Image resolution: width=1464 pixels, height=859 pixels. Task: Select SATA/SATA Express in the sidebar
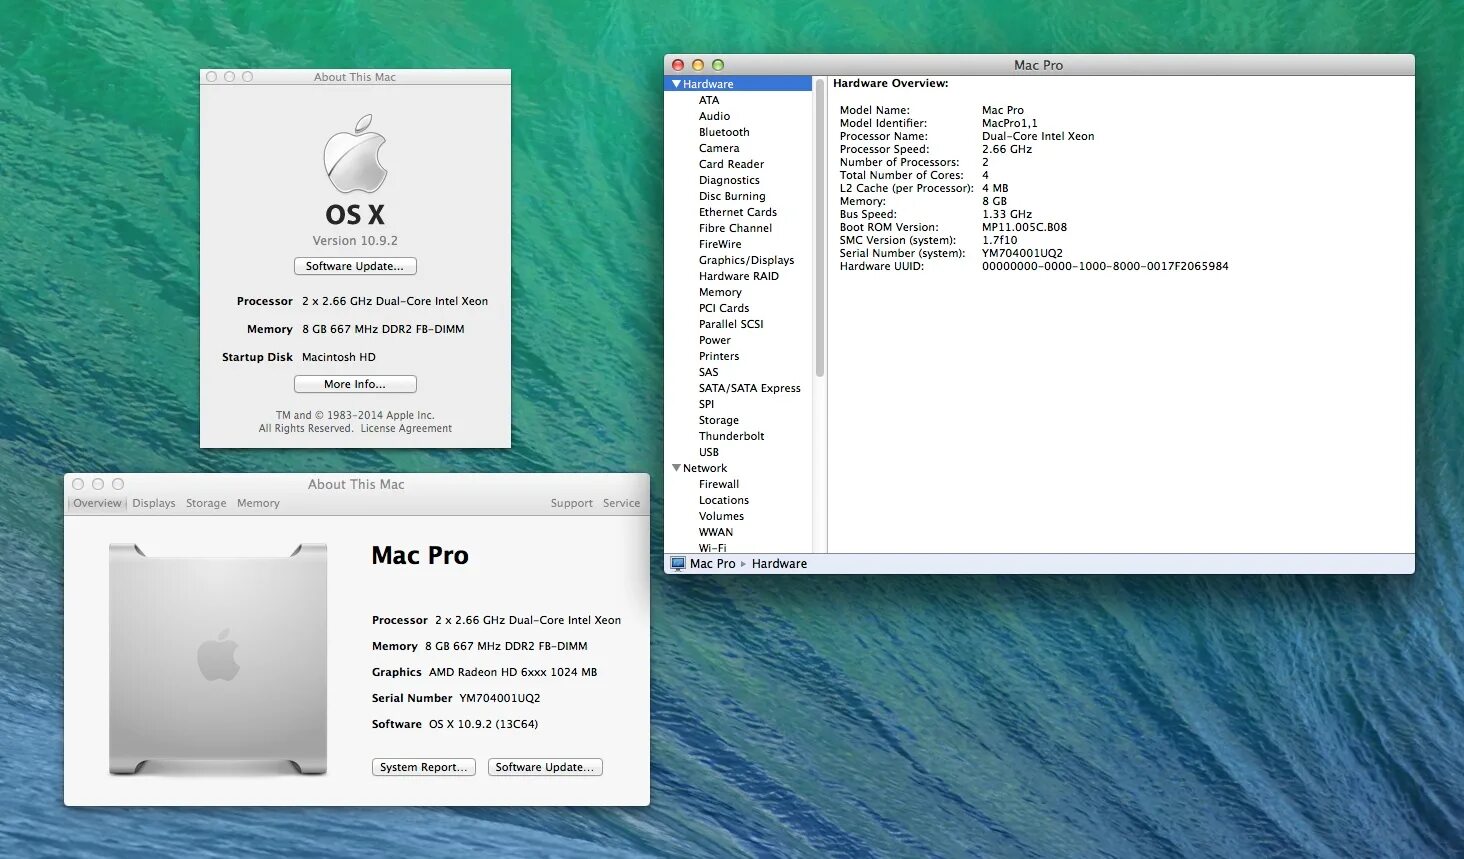[749, 388]
